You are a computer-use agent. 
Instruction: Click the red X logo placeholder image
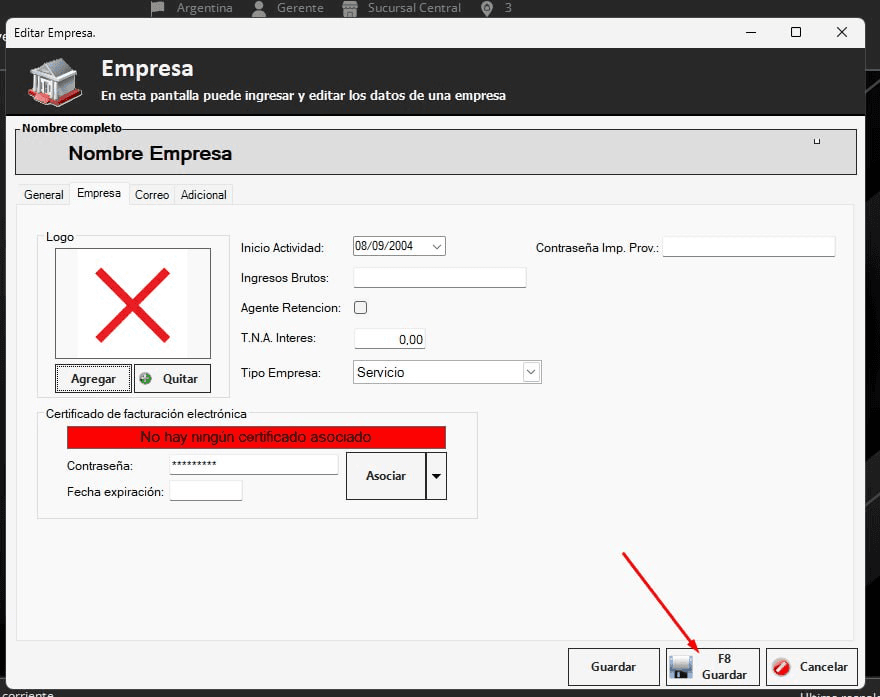[x=133, y=304]
